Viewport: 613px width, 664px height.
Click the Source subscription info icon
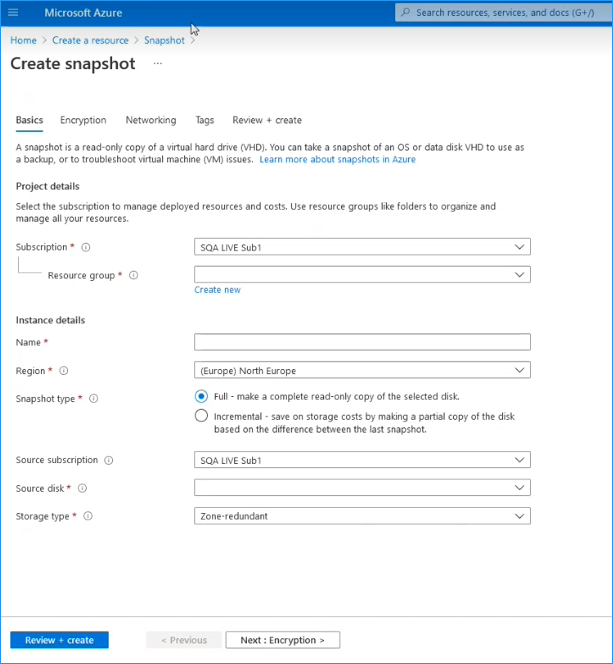pyautogui.click(x=108, y=461)
